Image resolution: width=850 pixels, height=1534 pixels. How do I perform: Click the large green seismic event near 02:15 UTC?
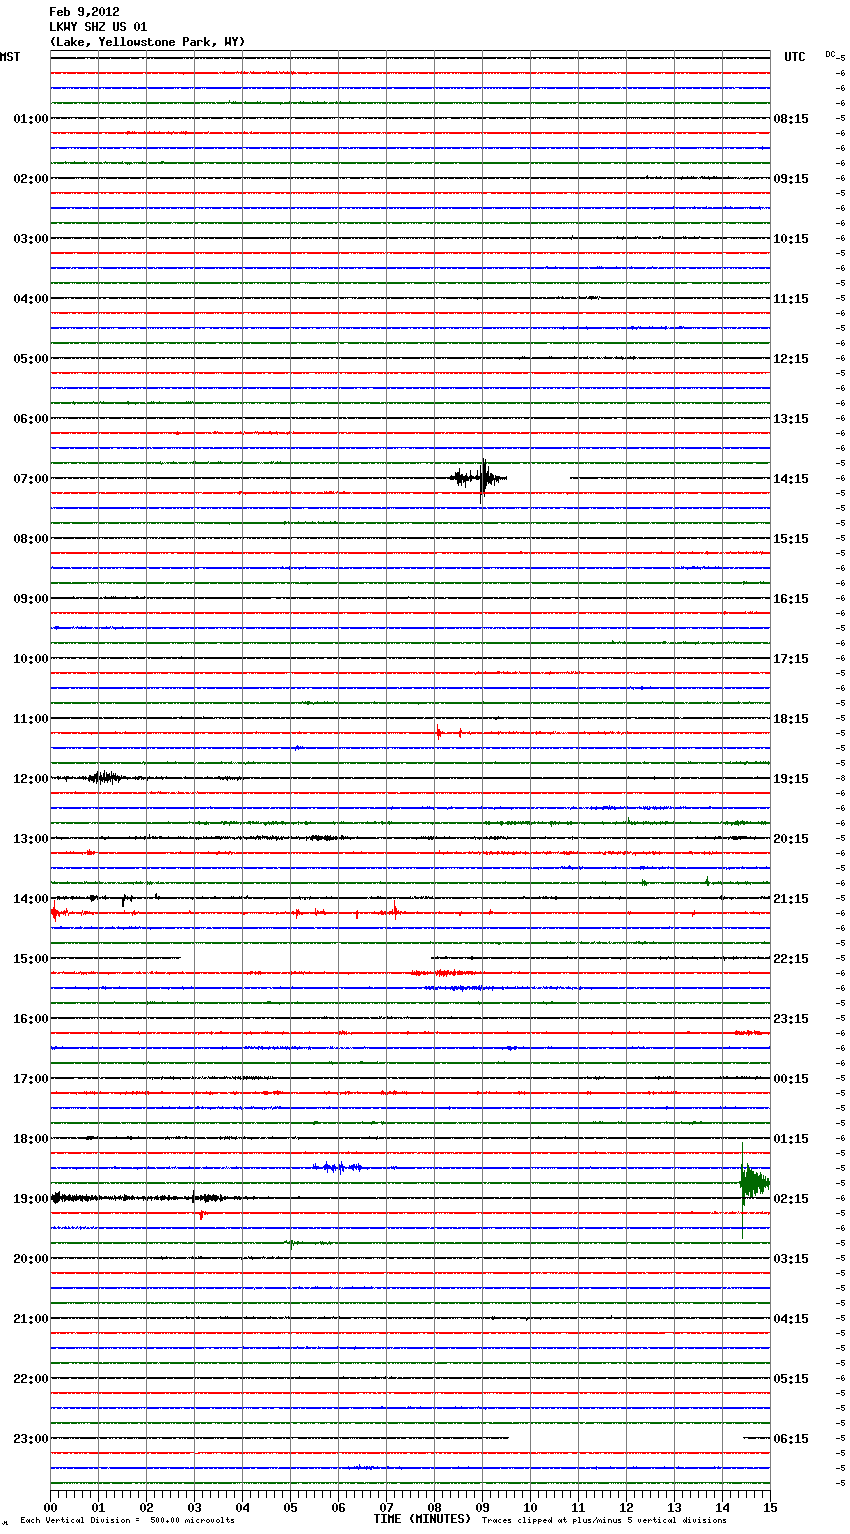coord(752,1184)
